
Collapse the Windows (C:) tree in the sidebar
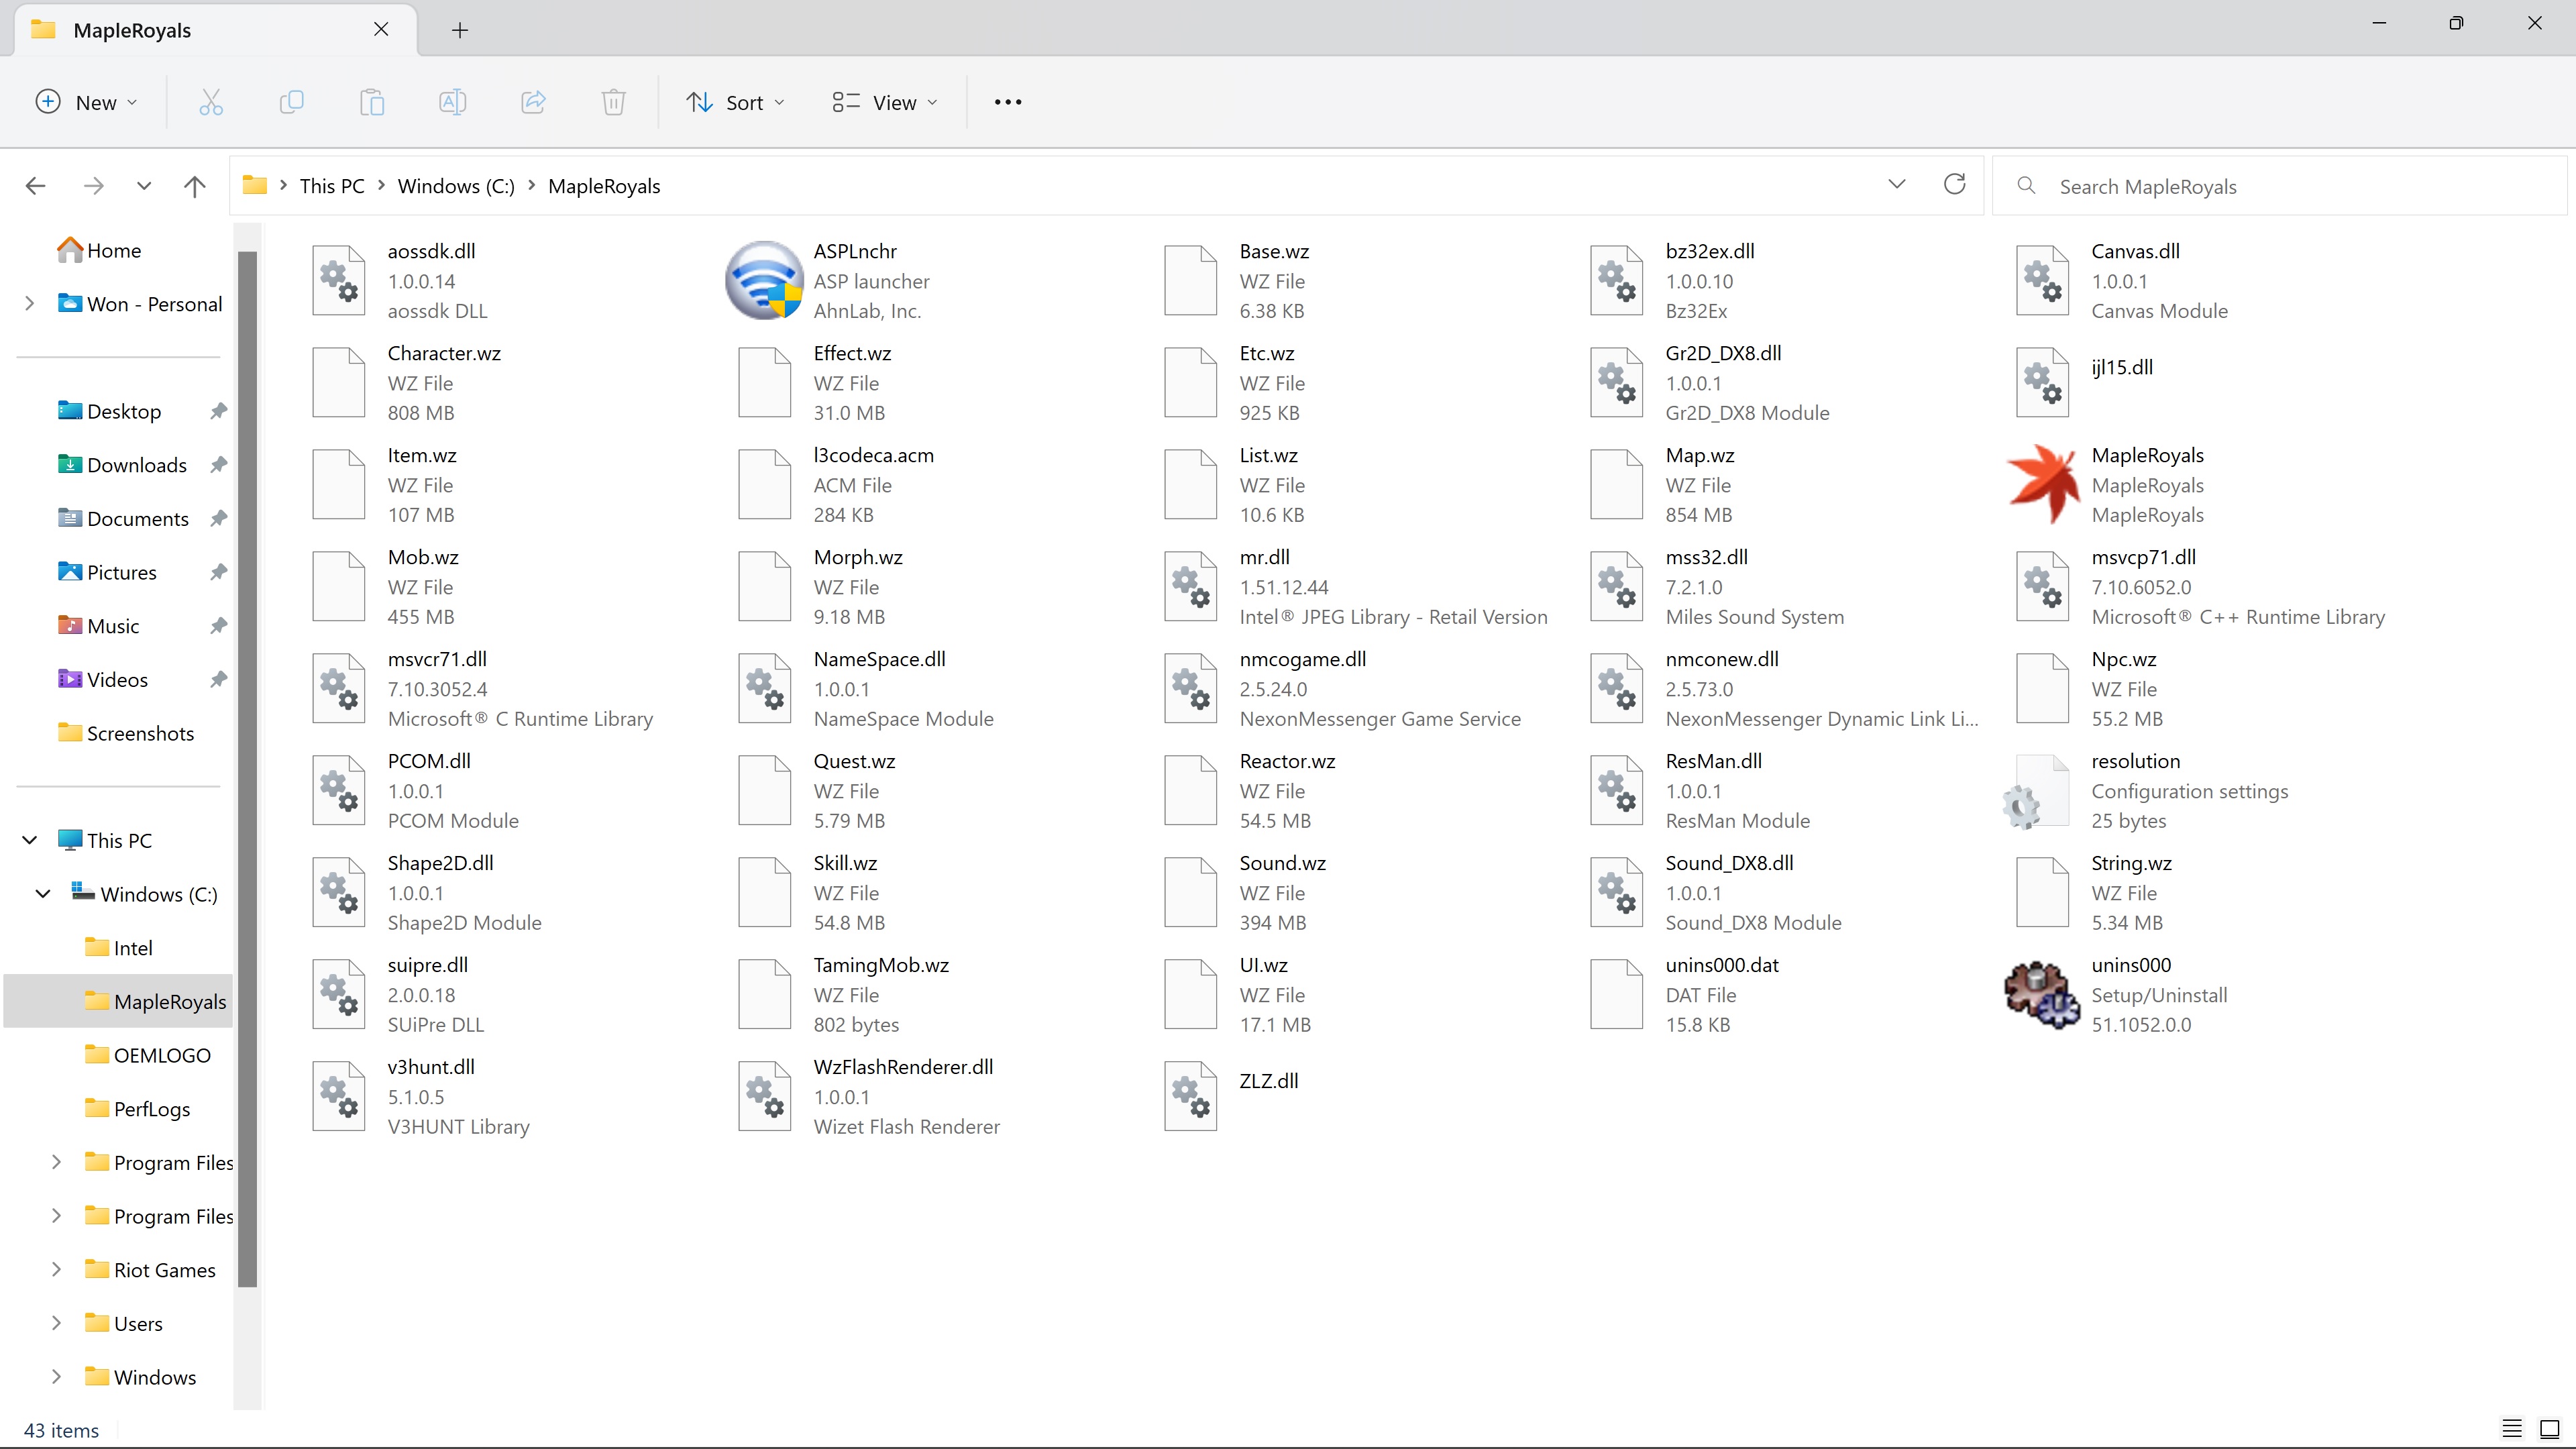[x=42, y=893]
